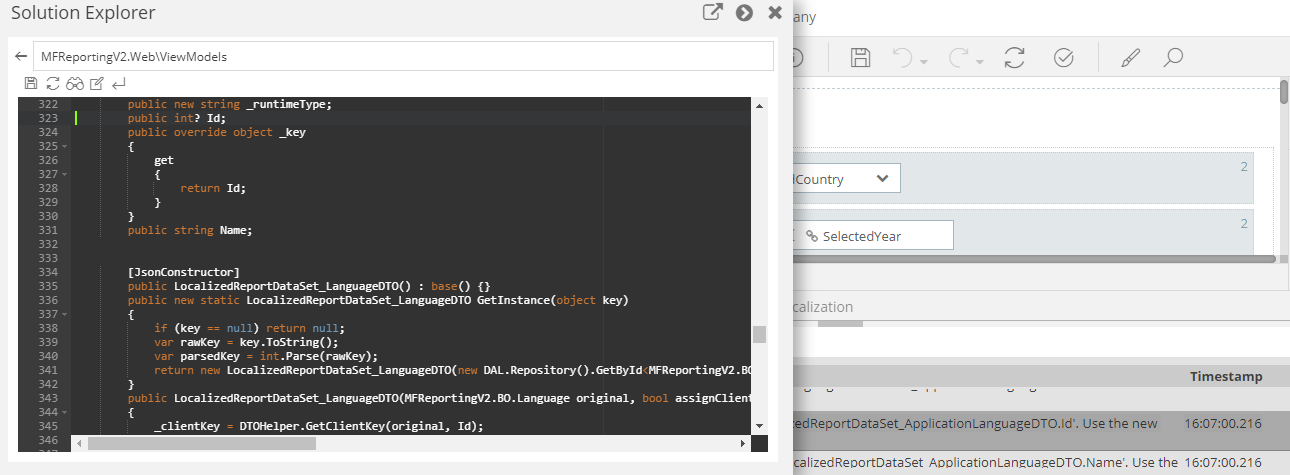Close the Solution Explorer panel
This screenshot has width=1290, height=475.
775,13
